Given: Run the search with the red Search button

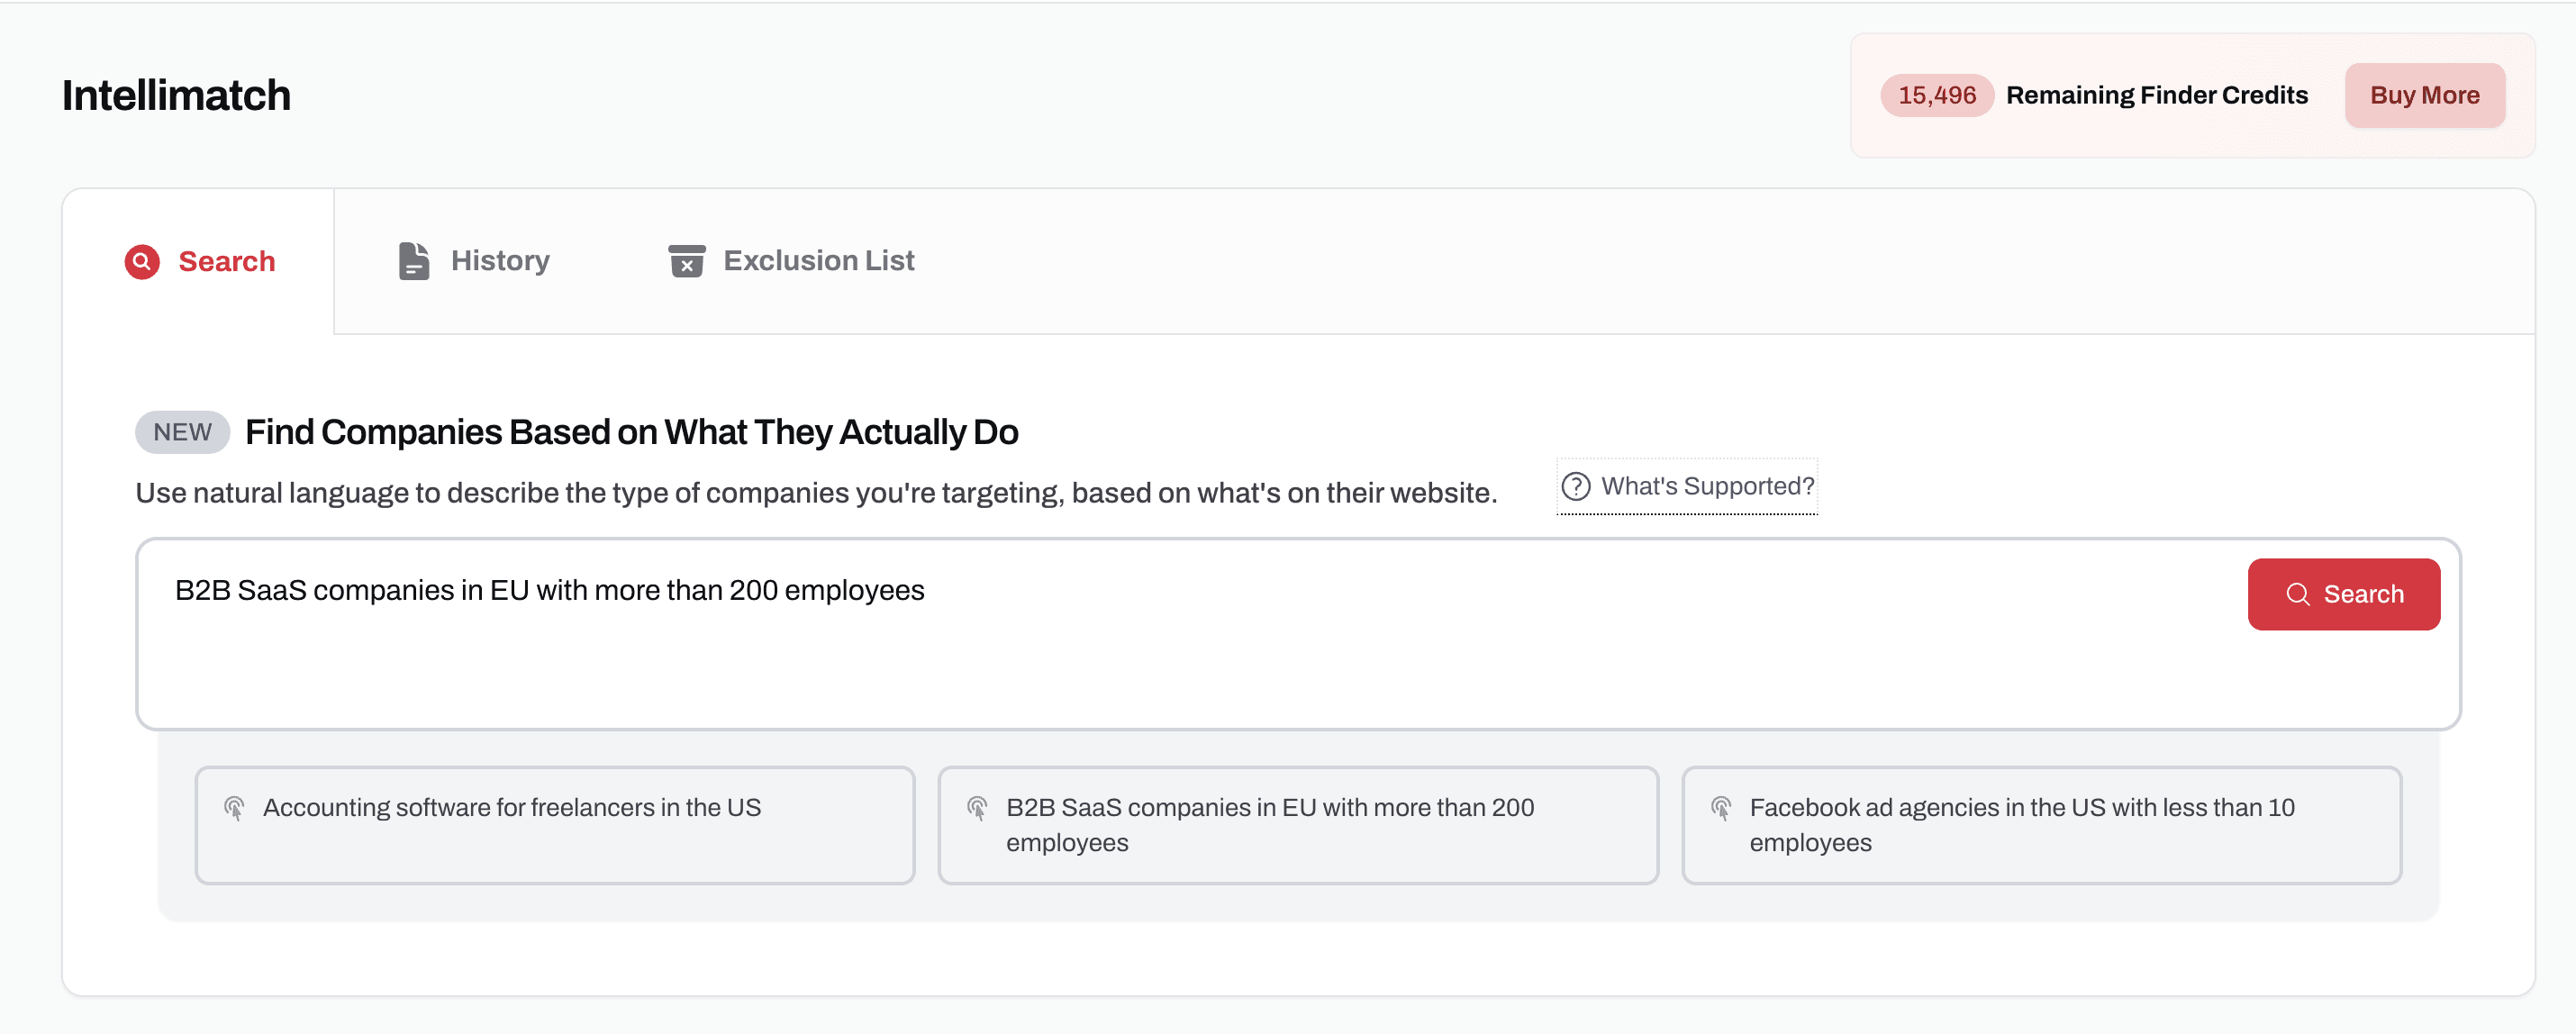Looking at the screenshot, I should click(2344, 594).
